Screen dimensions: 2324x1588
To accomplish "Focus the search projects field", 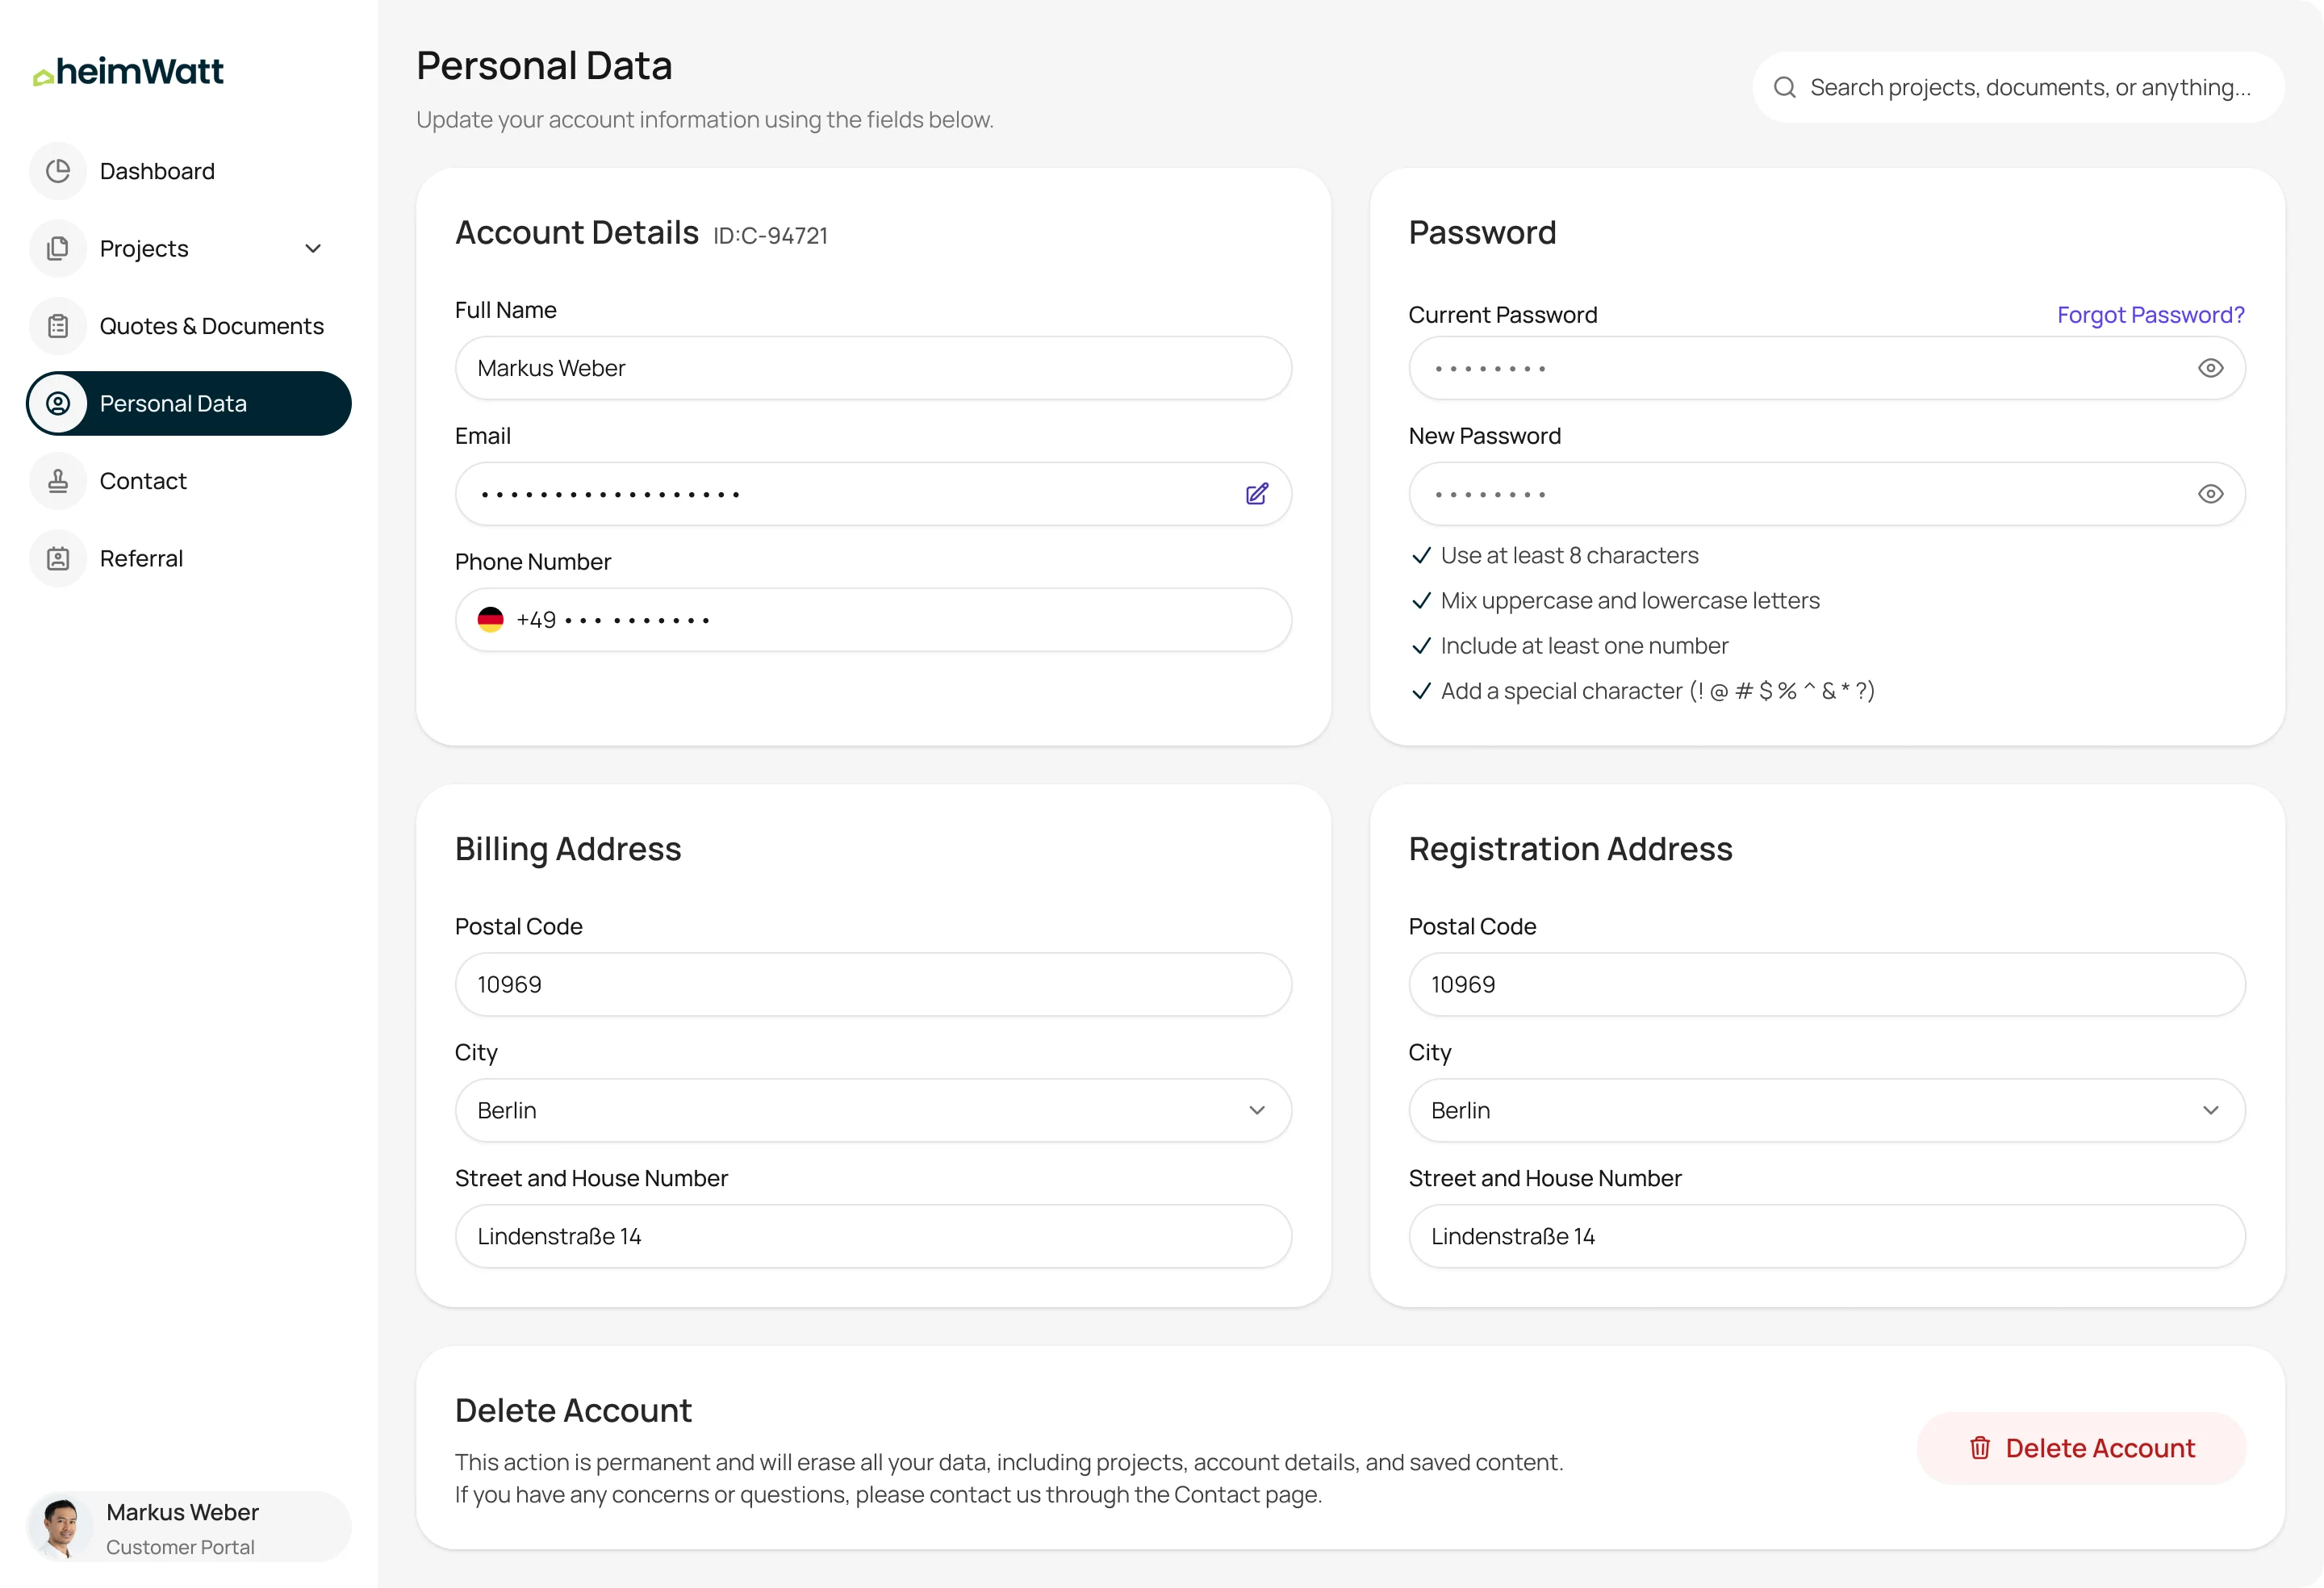I will pos(2018,87).
